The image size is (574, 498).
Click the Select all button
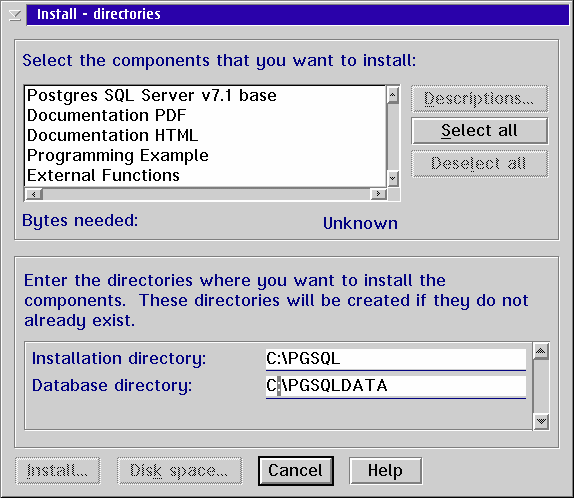[480, 131]
